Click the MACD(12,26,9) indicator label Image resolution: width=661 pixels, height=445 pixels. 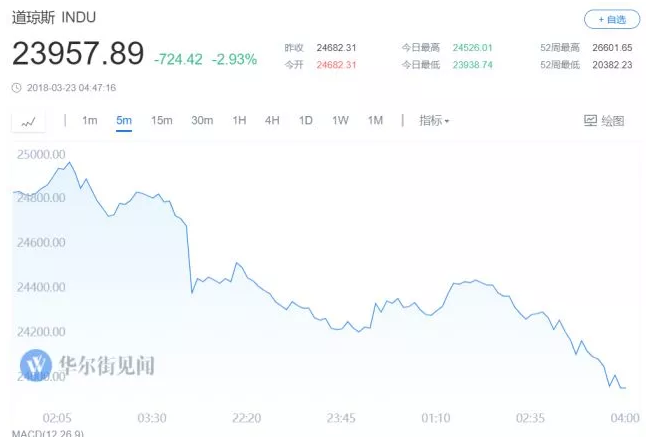pos(48,434)
